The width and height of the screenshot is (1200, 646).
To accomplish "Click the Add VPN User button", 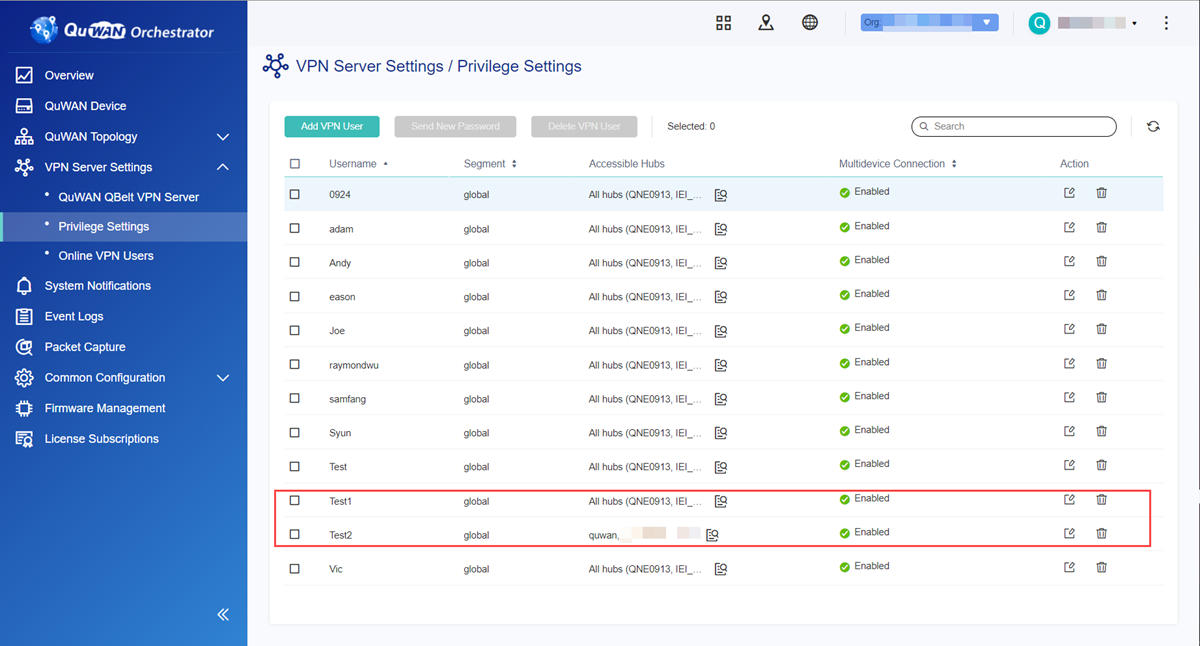I will tap(332, 127).
